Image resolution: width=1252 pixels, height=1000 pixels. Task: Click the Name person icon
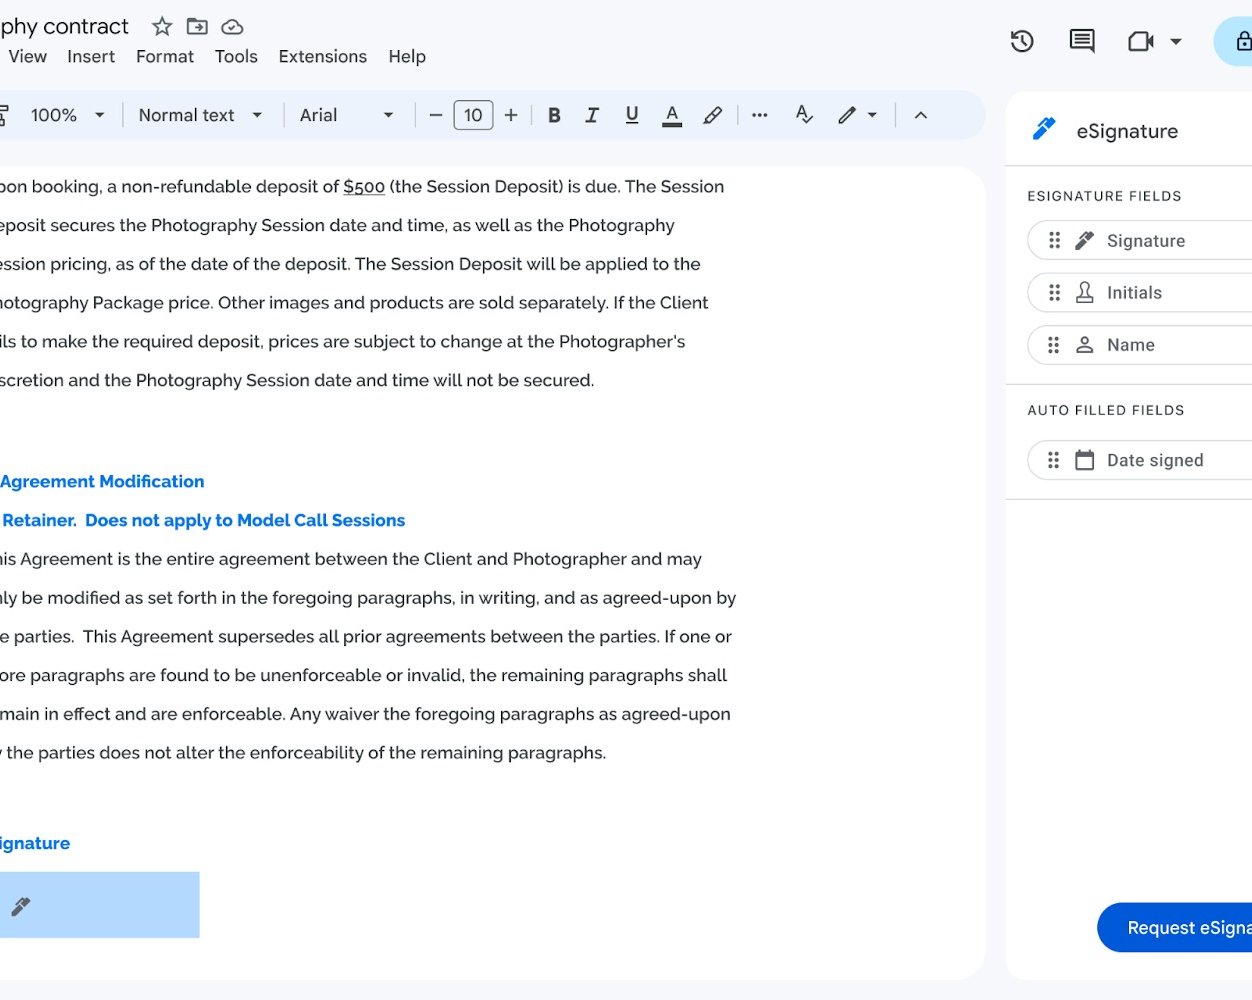[1084, 345]
